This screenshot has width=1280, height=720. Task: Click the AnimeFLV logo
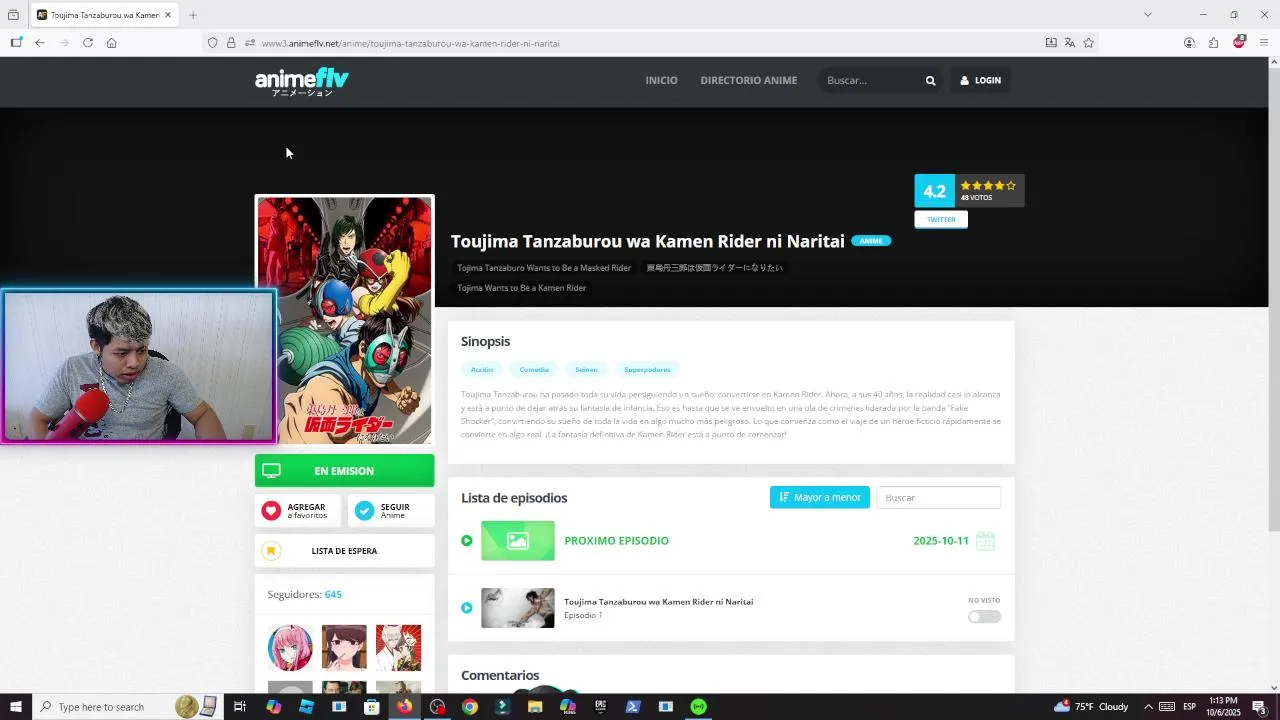coord(301,81)
